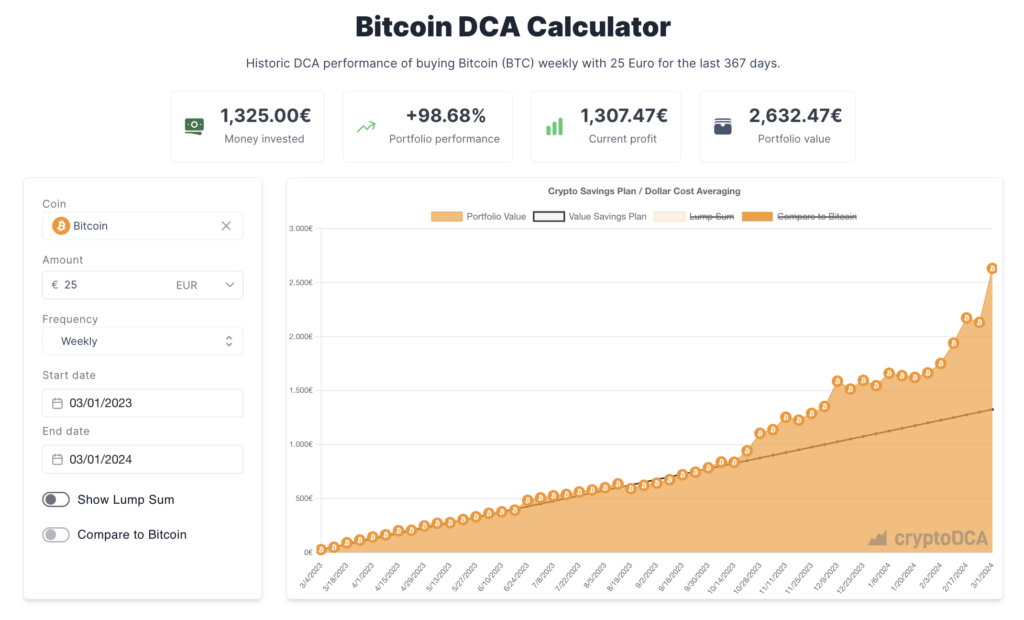This screenshot has width=1024, height=620.
Task: Enable the Compare to Bitcoin toggle
Action: click(x=56, y=534)
